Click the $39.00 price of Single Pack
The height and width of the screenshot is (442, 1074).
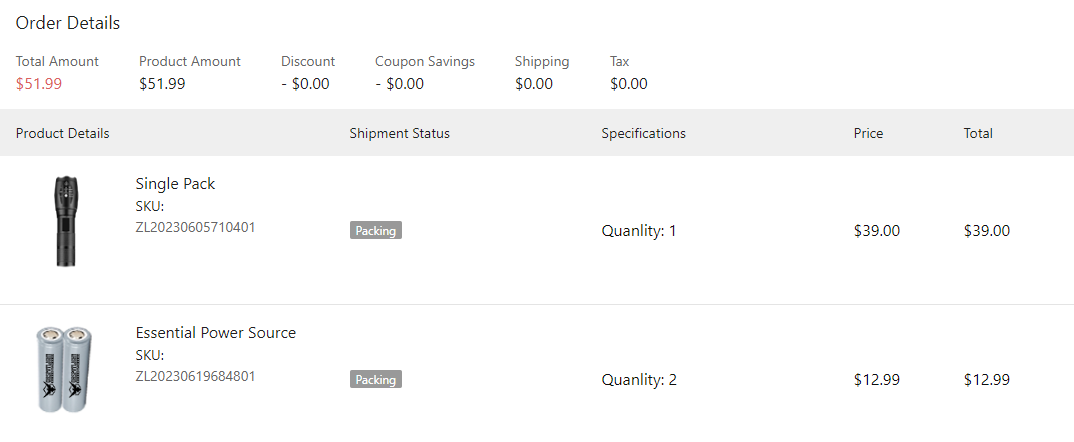(877, 231)
